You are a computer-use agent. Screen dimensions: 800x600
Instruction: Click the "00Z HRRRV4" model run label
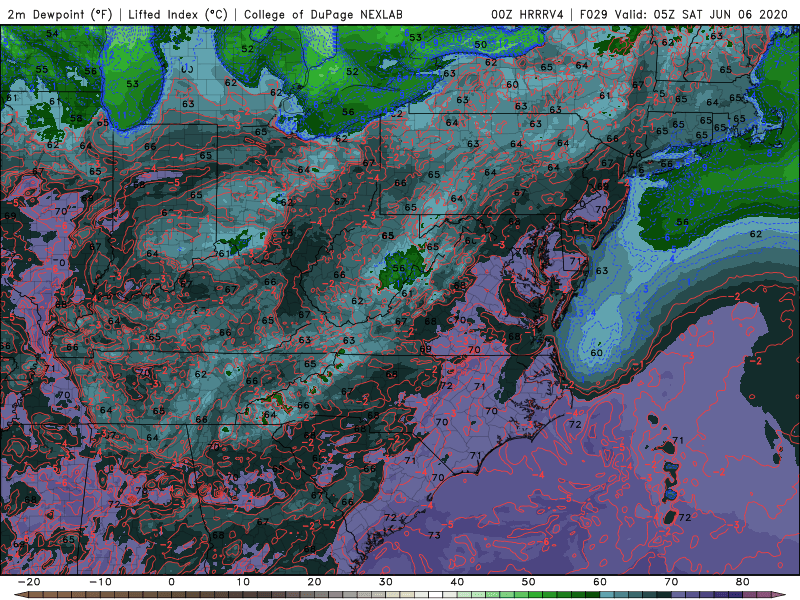click(527, 15)
